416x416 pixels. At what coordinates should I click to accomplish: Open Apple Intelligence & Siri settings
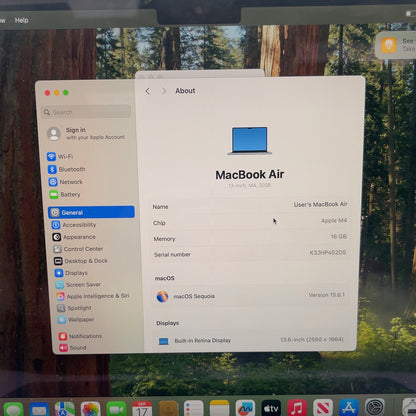pos(93,296)
